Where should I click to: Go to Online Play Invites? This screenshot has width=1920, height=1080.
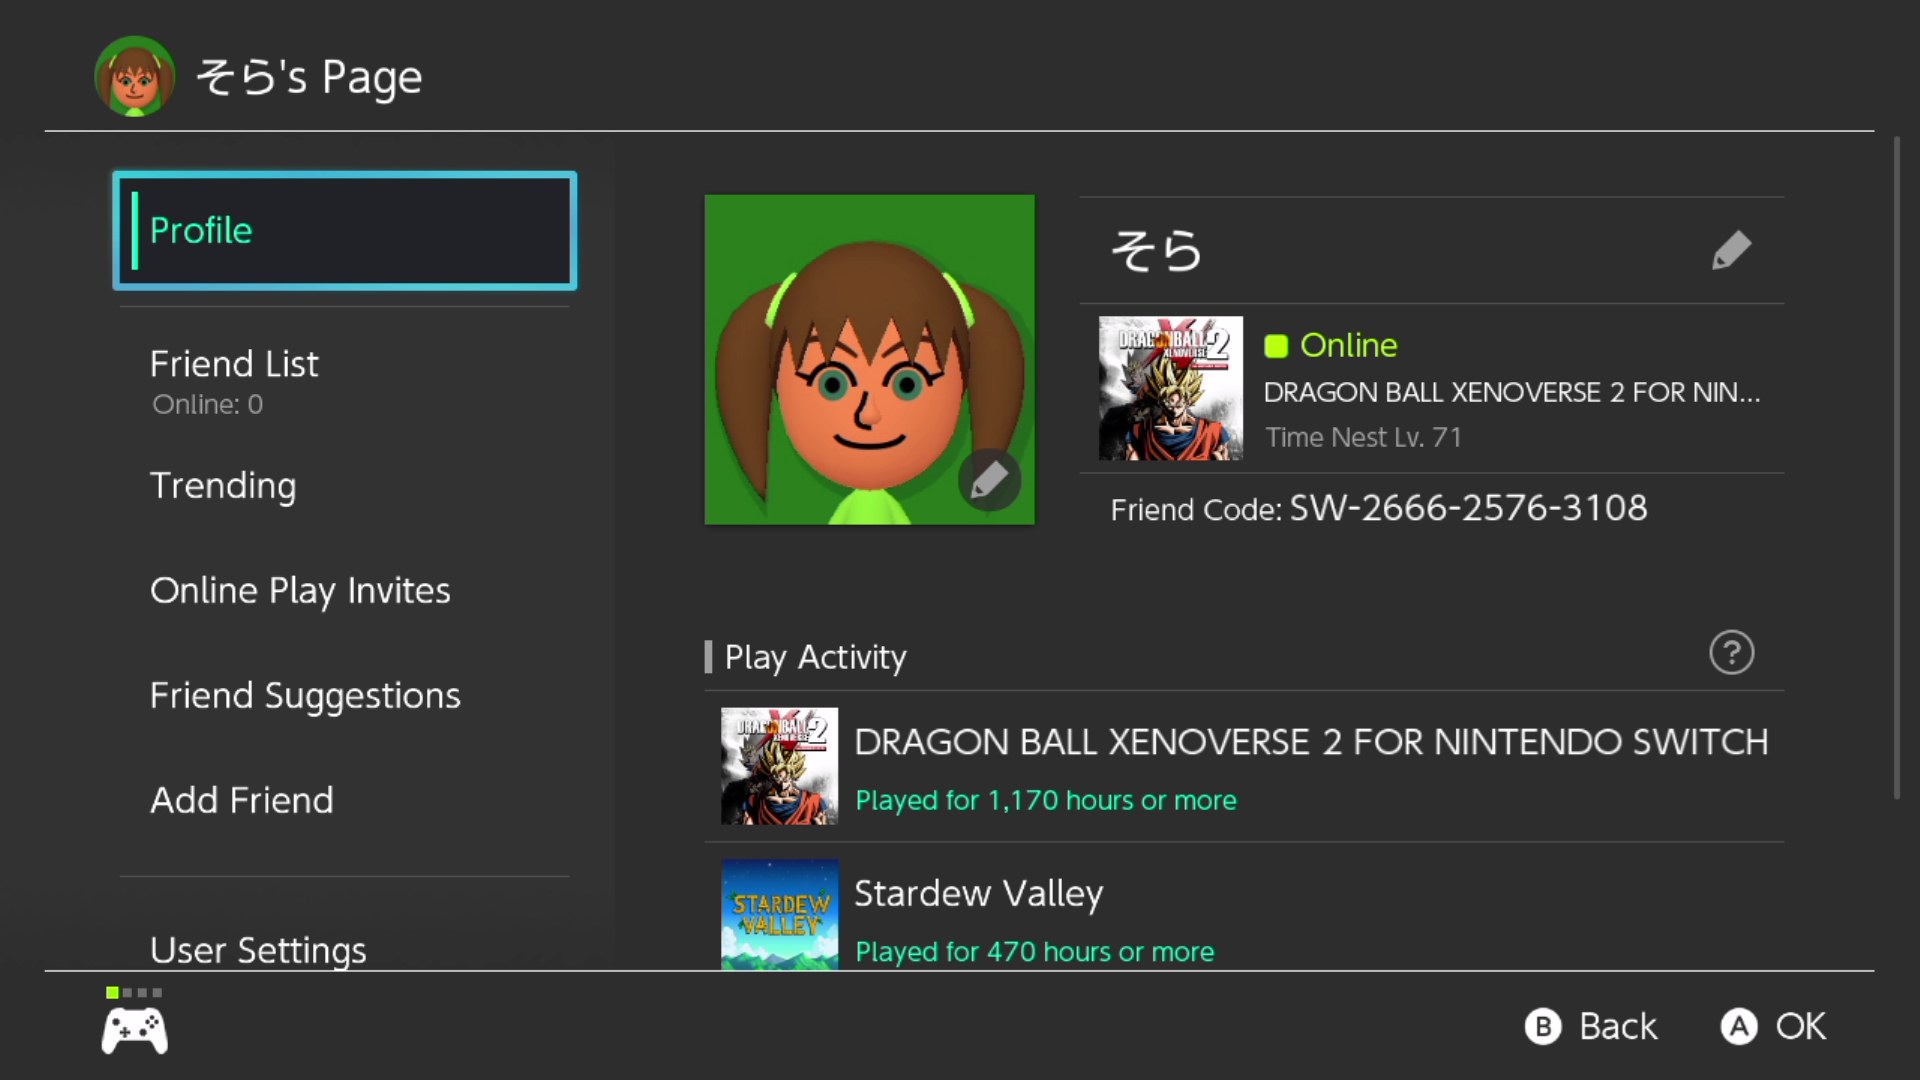300,591
